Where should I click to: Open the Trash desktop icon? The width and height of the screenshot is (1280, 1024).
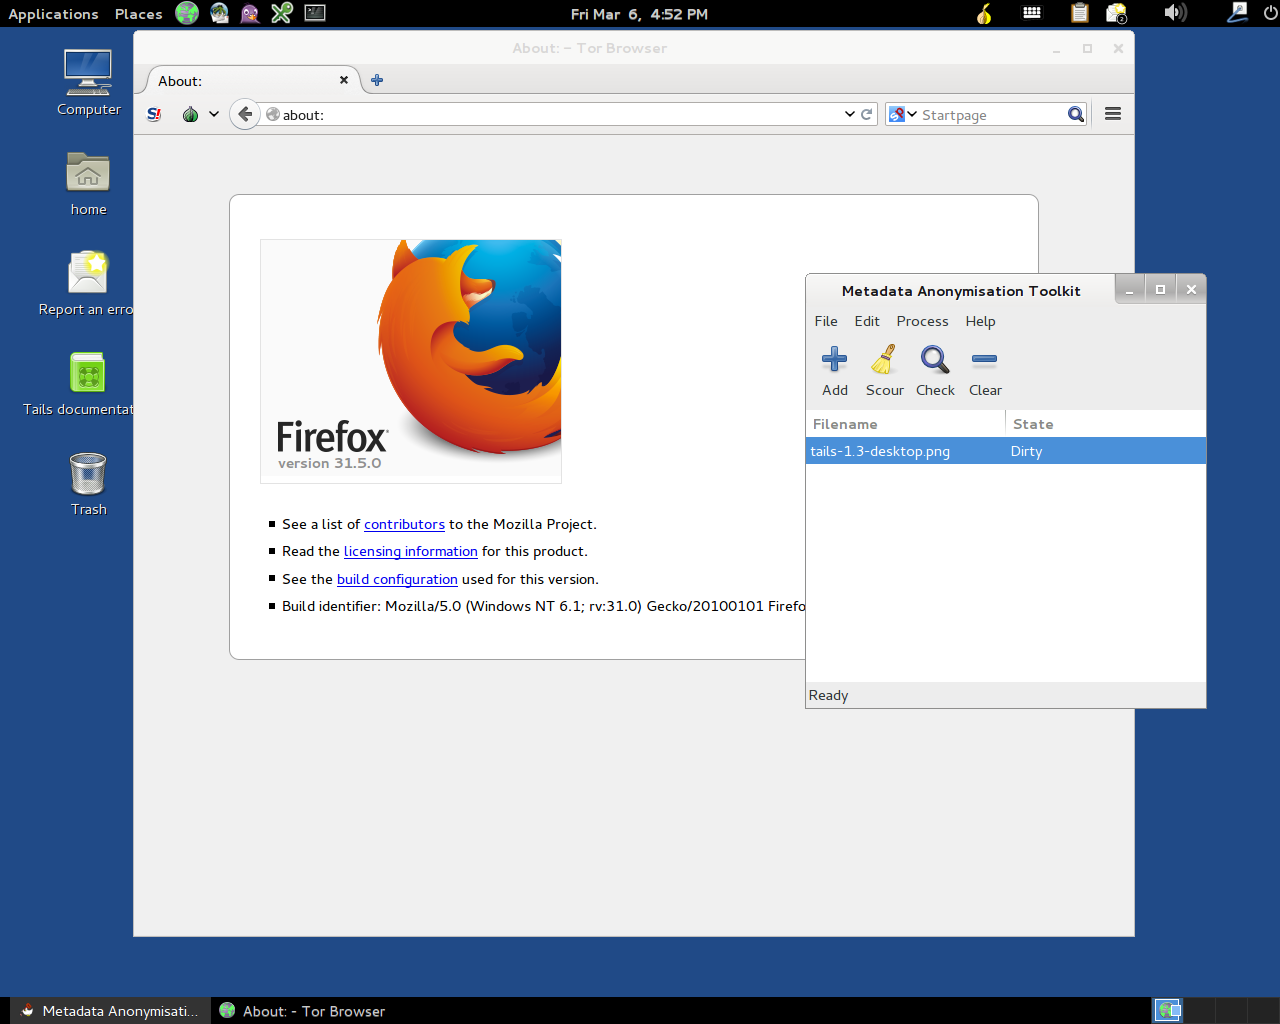[x=88, y=484]
